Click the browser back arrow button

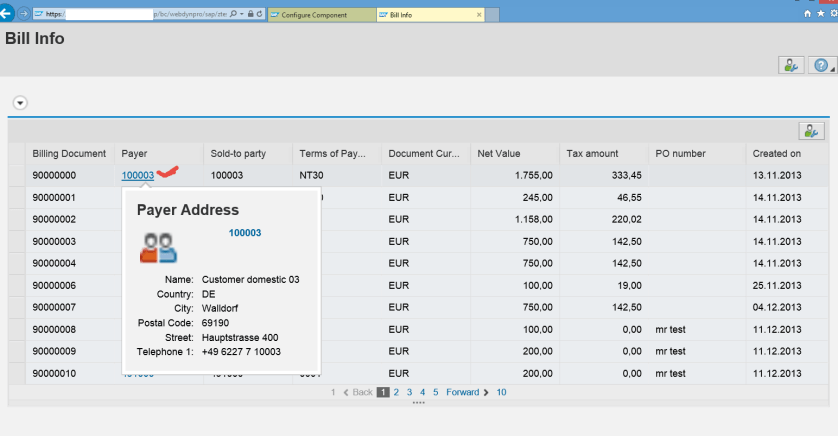(x=8, y=15)
